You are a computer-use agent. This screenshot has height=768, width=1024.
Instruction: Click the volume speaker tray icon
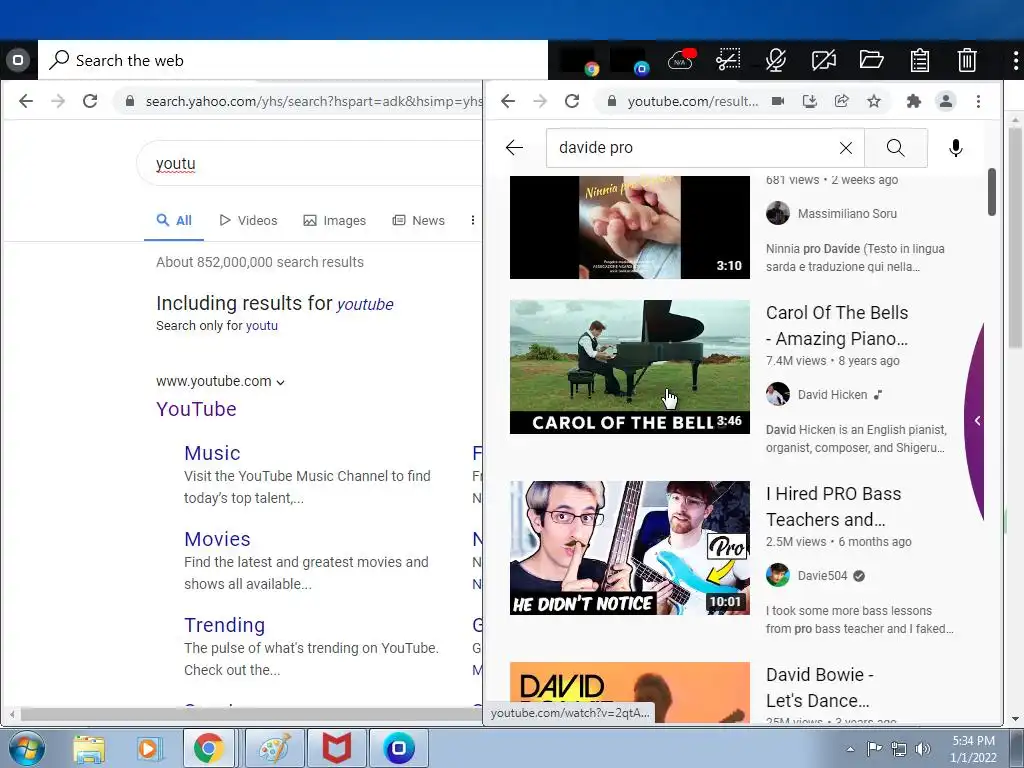[x=922, y=749]
